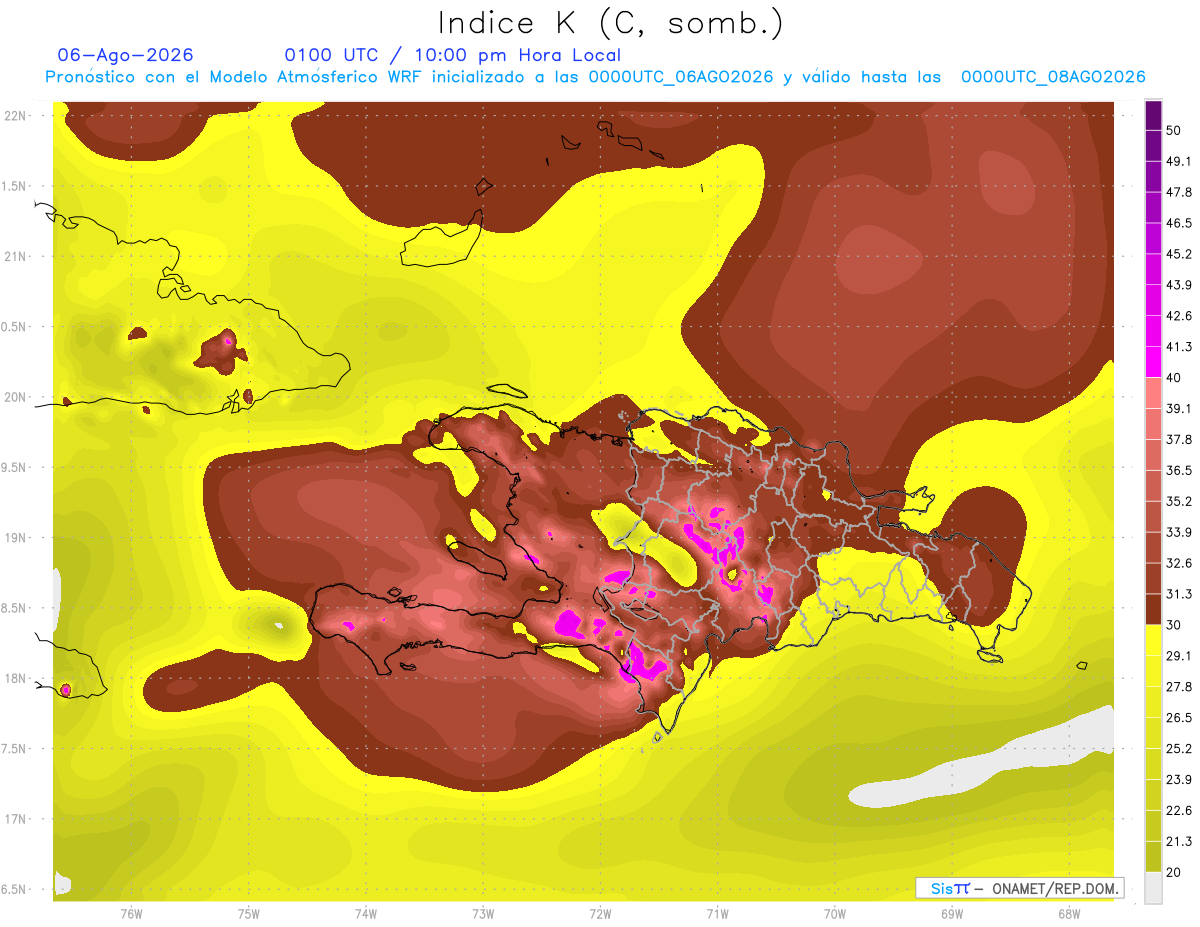
Task: Click the "SisTT – ONAMET/REP.DOM." credit label
Action: 1019,888
